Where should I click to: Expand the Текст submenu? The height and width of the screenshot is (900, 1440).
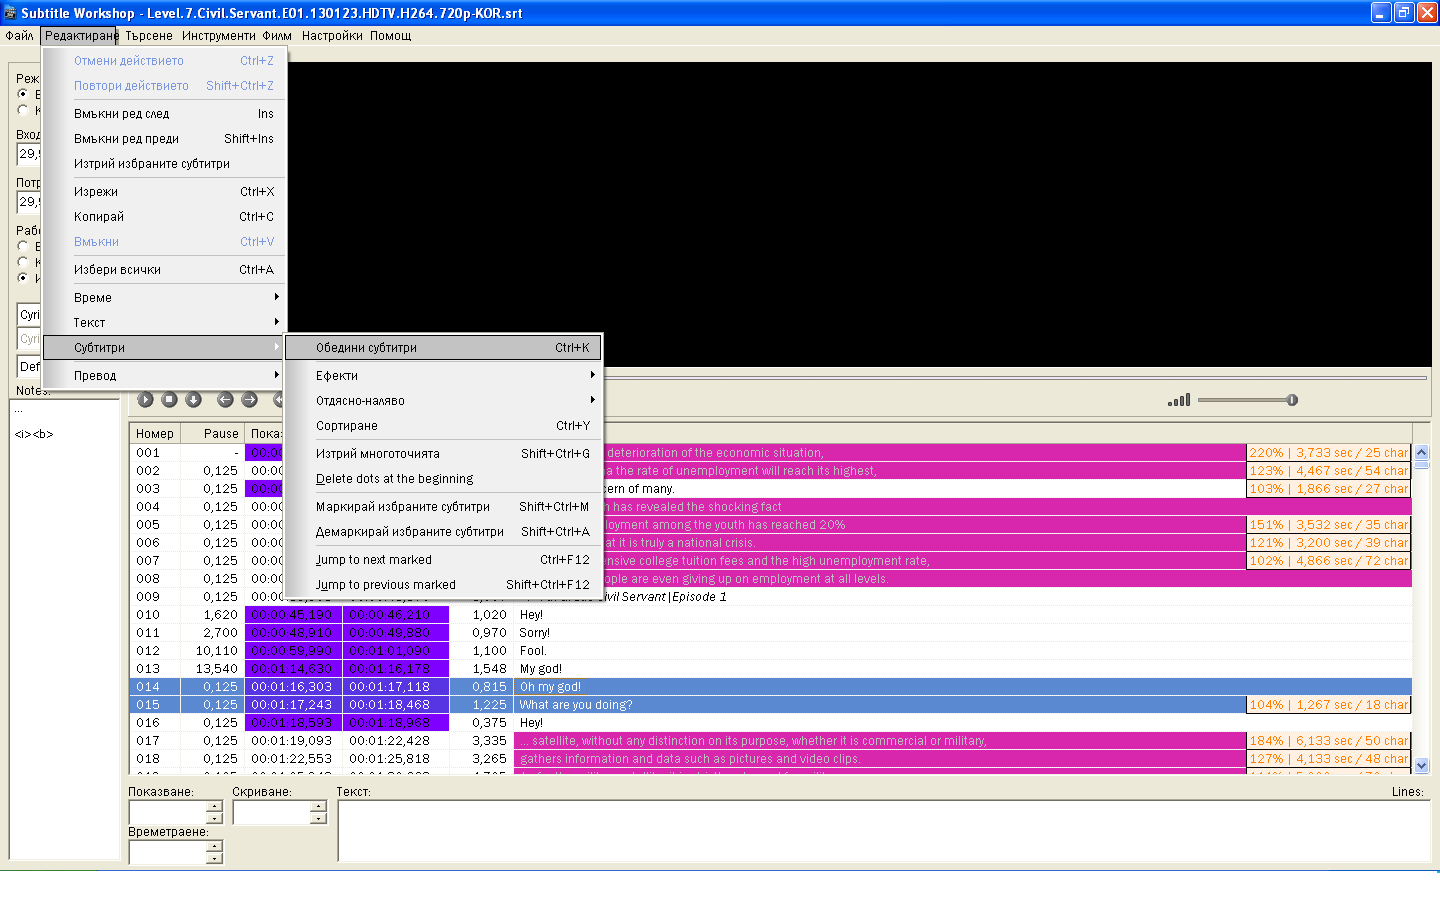point(165,323)
